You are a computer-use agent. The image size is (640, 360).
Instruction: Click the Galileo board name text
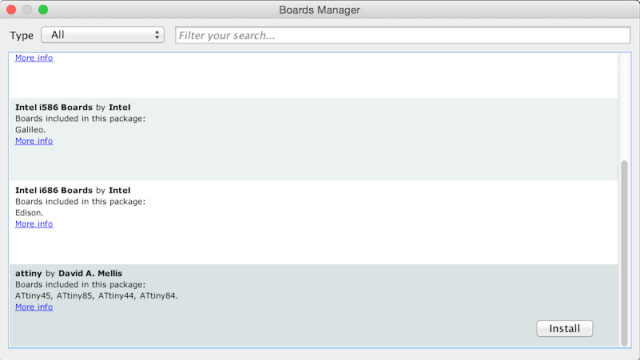30,130
